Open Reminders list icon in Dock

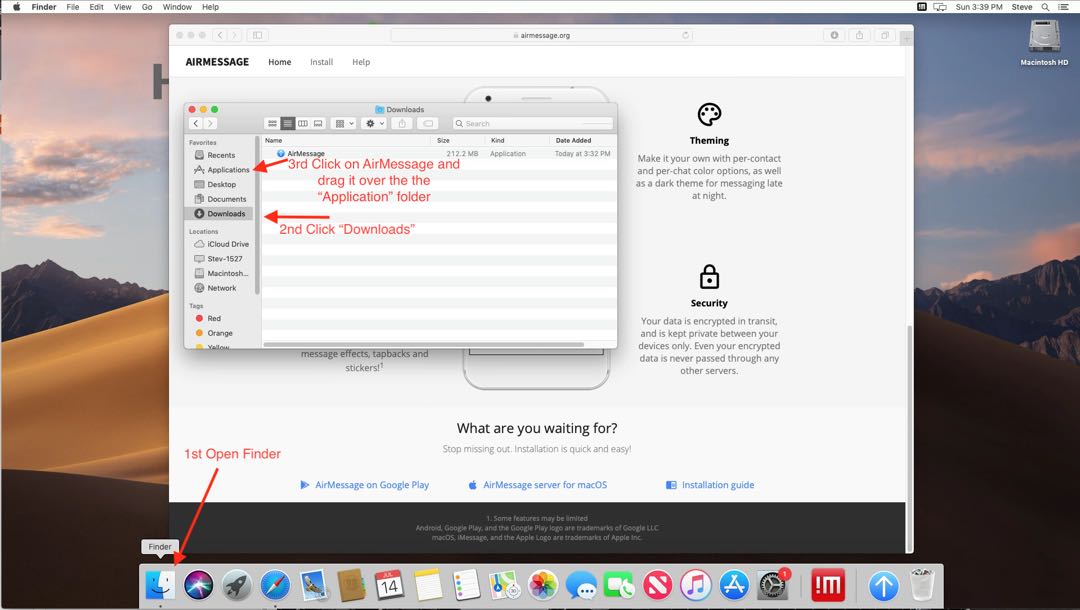(466, 585)
